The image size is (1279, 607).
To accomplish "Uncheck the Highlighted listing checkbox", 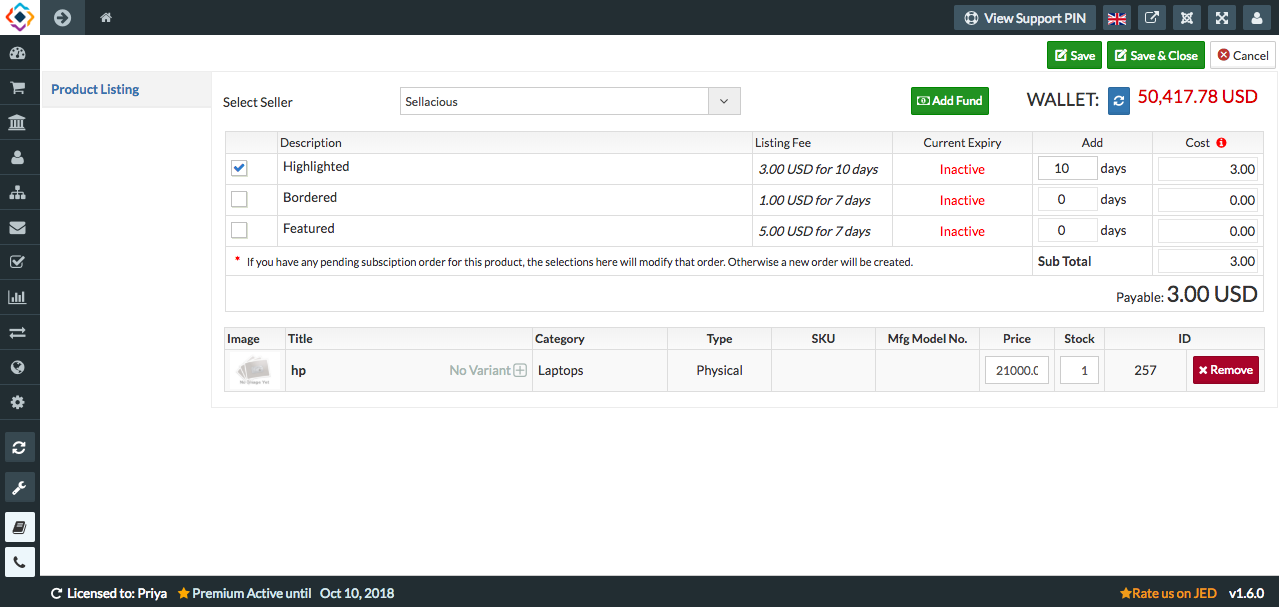I will point(239,168).
